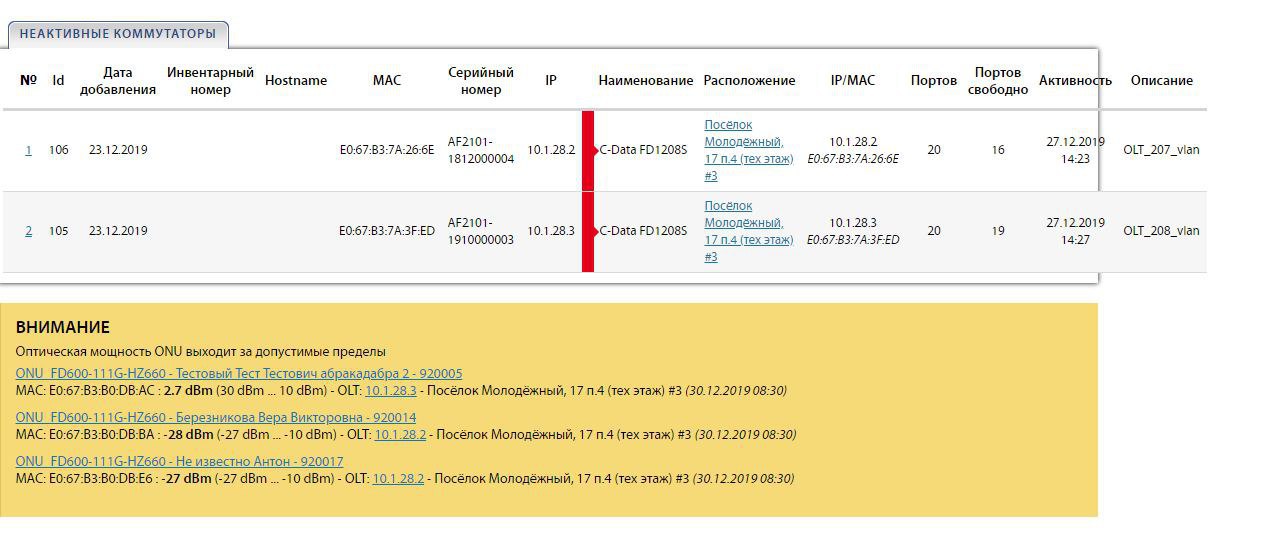The width and height of the screenshot is (1275, 541).
Task: Select free ports value 16
Action: [x=998, y=150]
